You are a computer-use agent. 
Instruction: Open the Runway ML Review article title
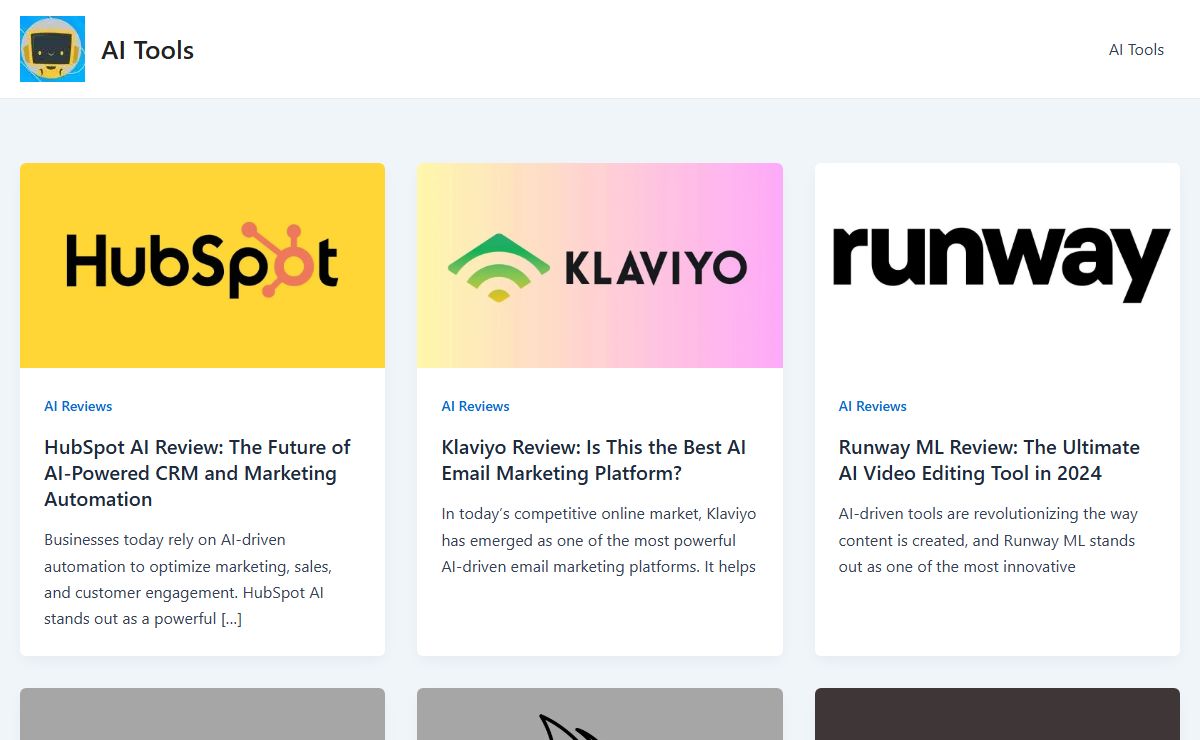(x=989, y=460)
